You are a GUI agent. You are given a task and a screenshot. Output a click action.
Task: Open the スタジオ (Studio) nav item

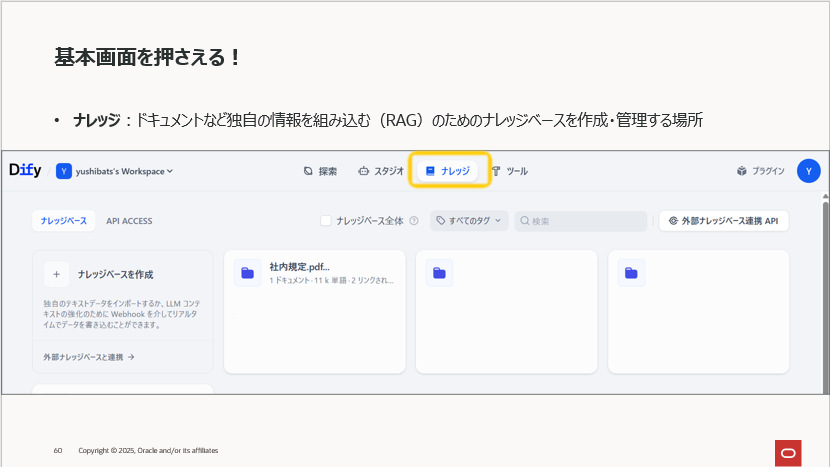pos(381,171)
